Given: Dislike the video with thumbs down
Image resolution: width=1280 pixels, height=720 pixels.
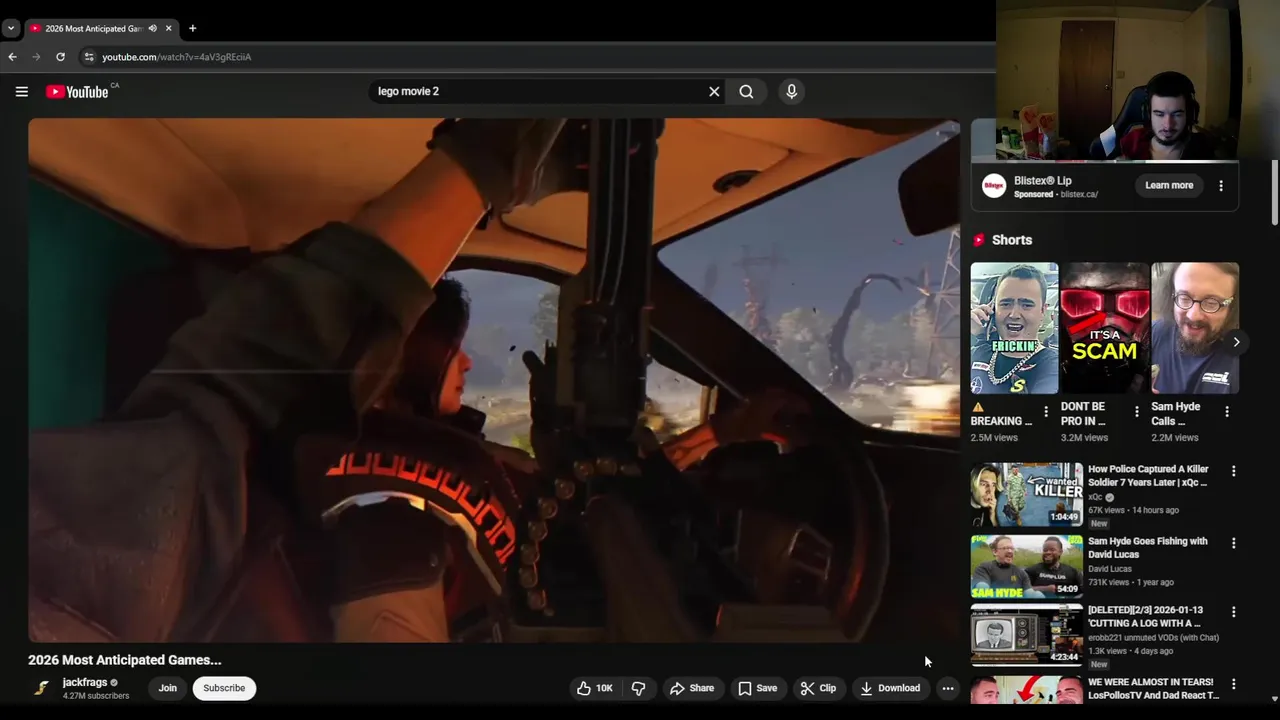Looking at the screenshot, I should point(638,688).
